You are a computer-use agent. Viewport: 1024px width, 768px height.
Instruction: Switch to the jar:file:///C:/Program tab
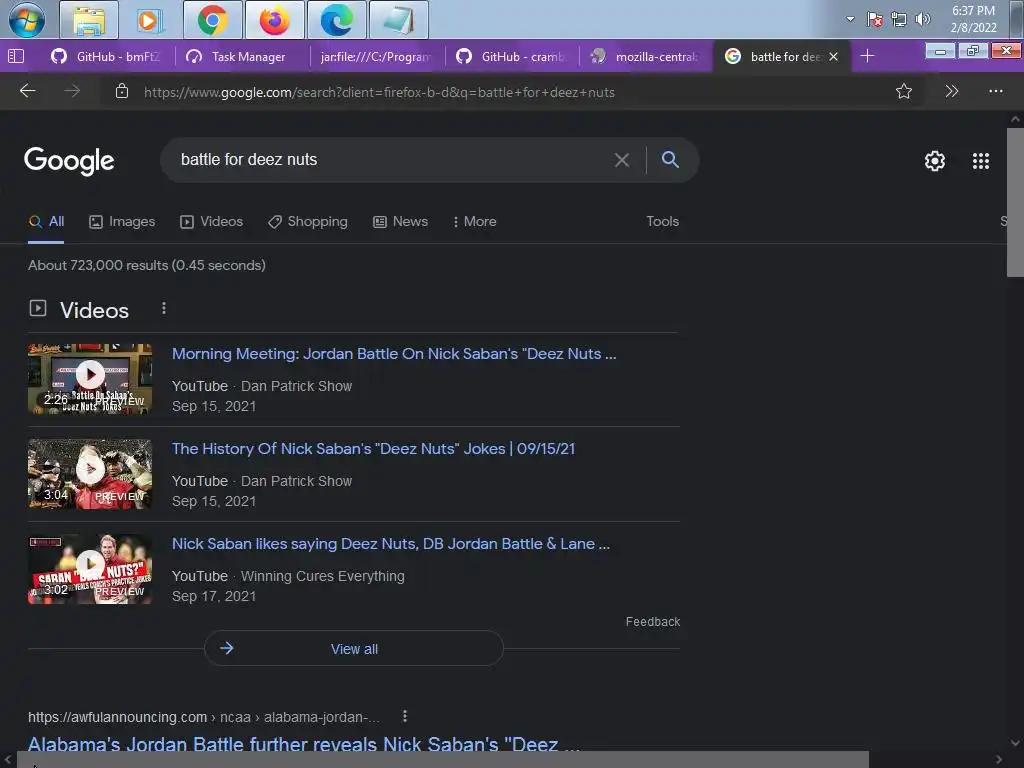376,57
